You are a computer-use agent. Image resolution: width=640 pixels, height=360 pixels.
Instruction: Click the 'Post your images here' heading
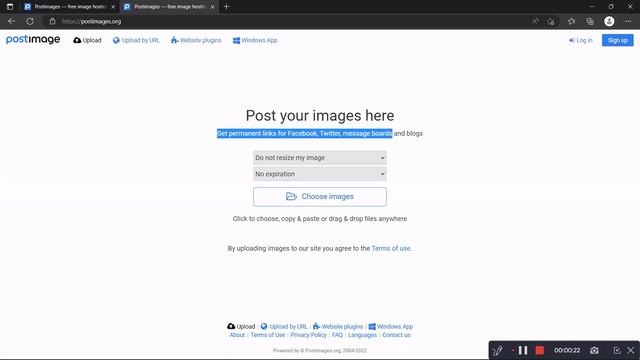coord(320,116)
